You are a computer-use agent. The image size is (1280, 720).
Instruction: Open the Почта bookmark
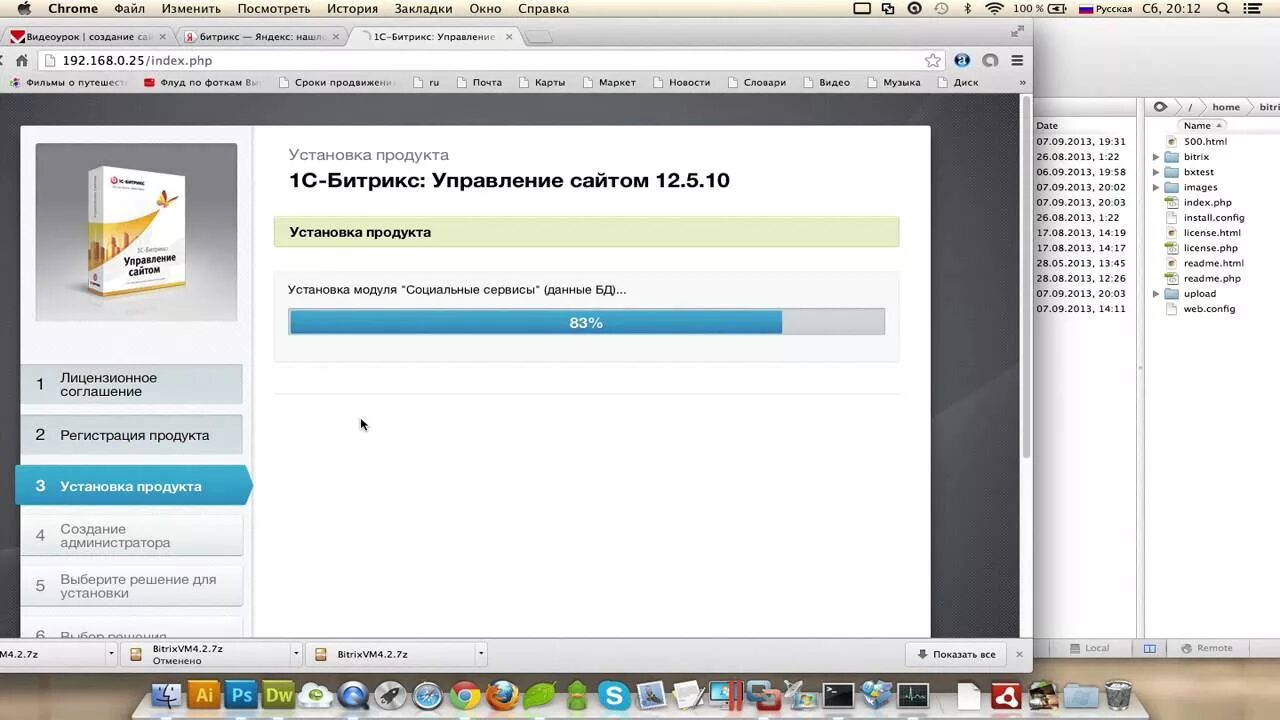tap(479, 82)
